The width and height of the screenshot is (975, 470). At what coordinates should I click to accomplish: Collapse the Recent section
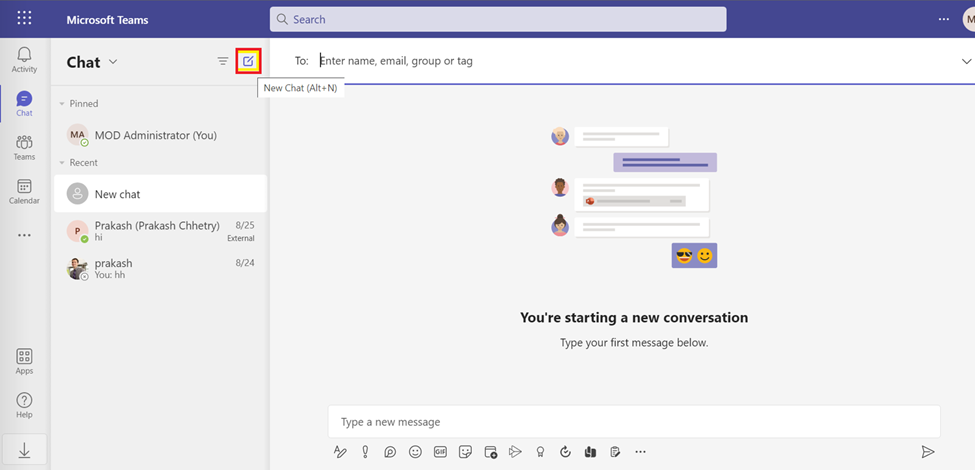pyautogui.click(x=62, y=163)
